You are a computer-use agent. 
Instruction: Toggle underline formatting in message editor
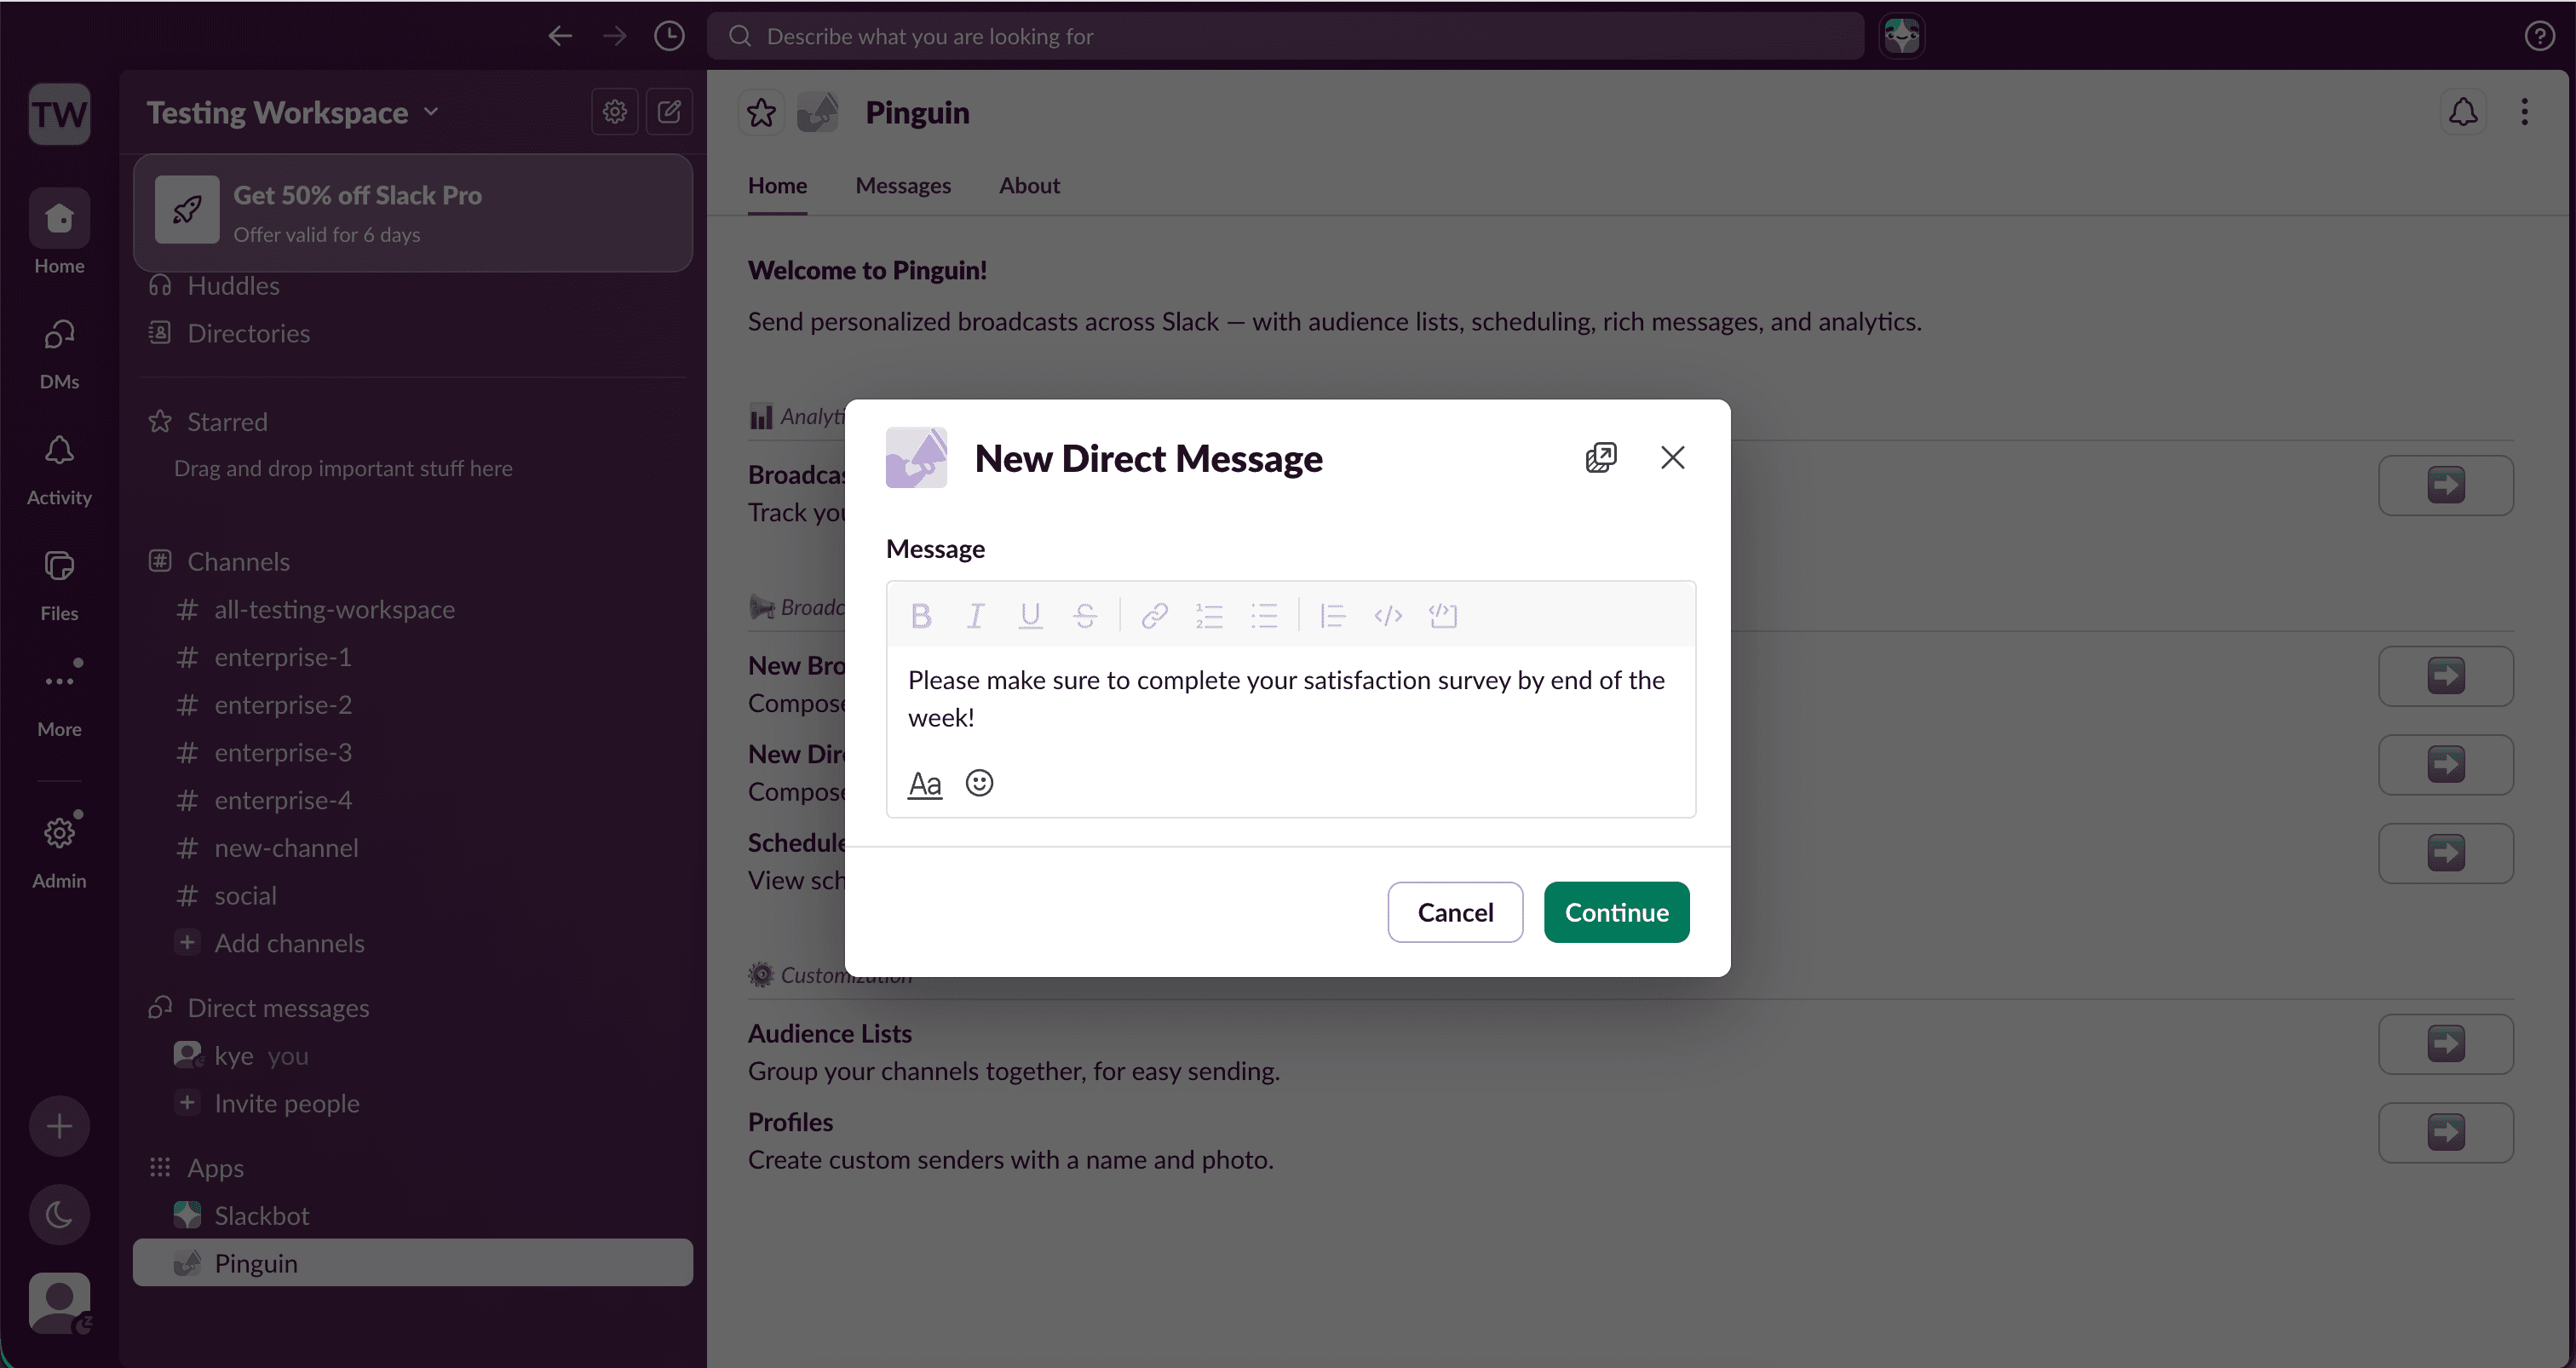click(1030, 615)
